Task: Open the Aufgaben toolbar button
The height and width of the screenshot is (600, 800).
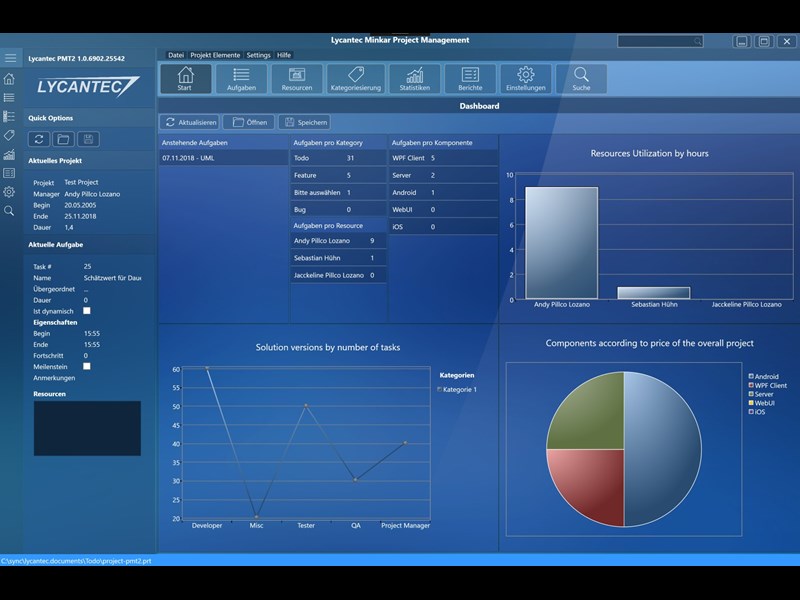Action: 241,79
